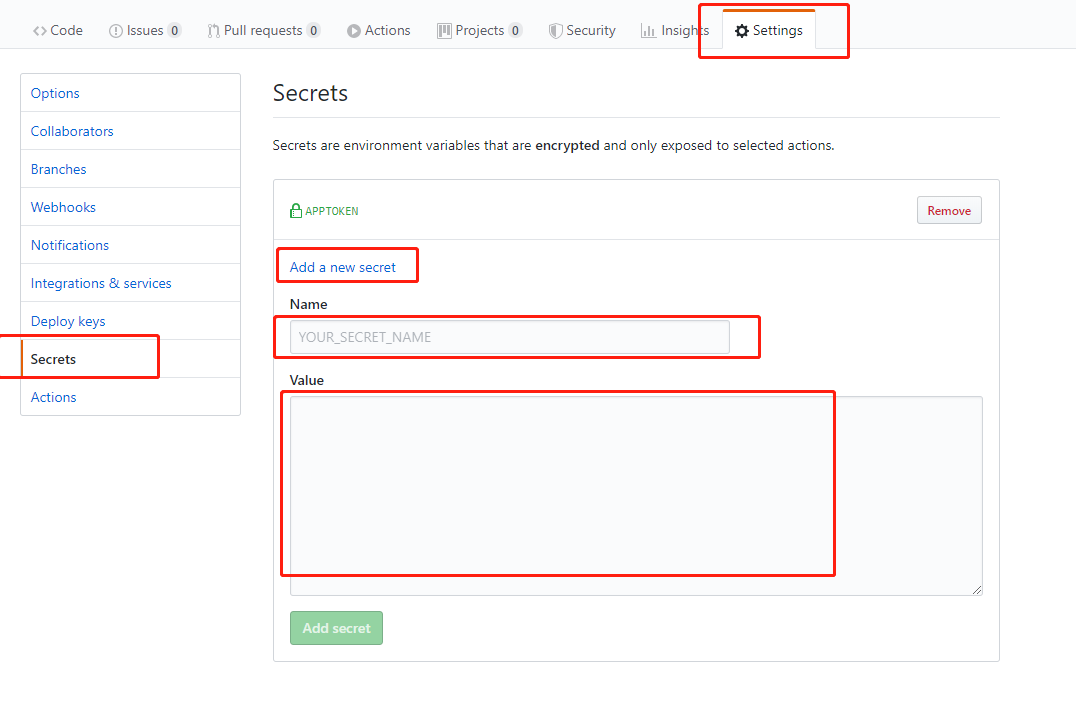Open the Actions tab in top navigation

379,30
